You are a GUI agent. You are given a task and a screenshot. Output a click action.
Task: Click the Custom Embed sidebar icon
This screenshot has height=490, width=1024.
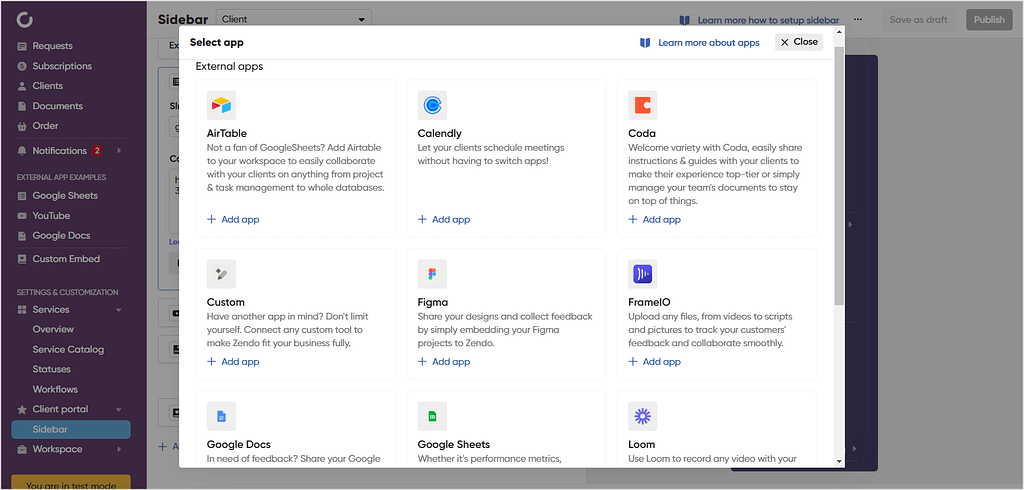coord(22,259)
